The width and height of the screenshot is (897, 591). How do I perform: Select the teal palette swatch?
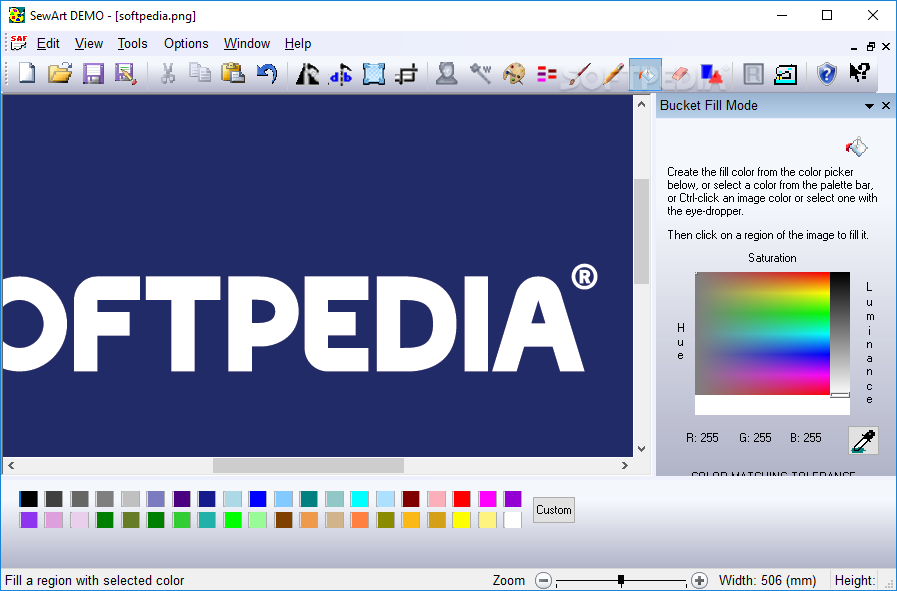coord(308,499)
